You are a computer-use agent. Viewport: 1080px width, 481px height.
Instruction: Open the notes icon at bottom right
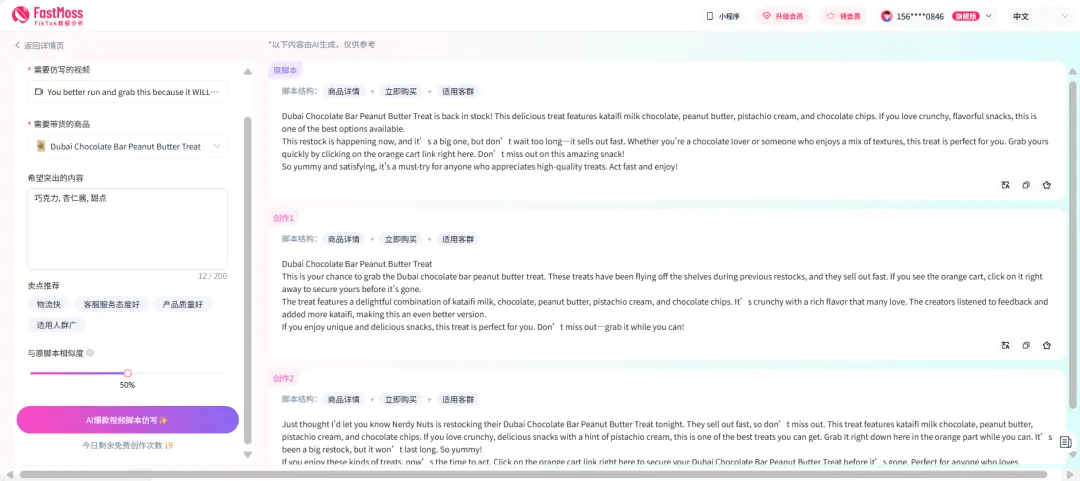tap(1066, 442)
